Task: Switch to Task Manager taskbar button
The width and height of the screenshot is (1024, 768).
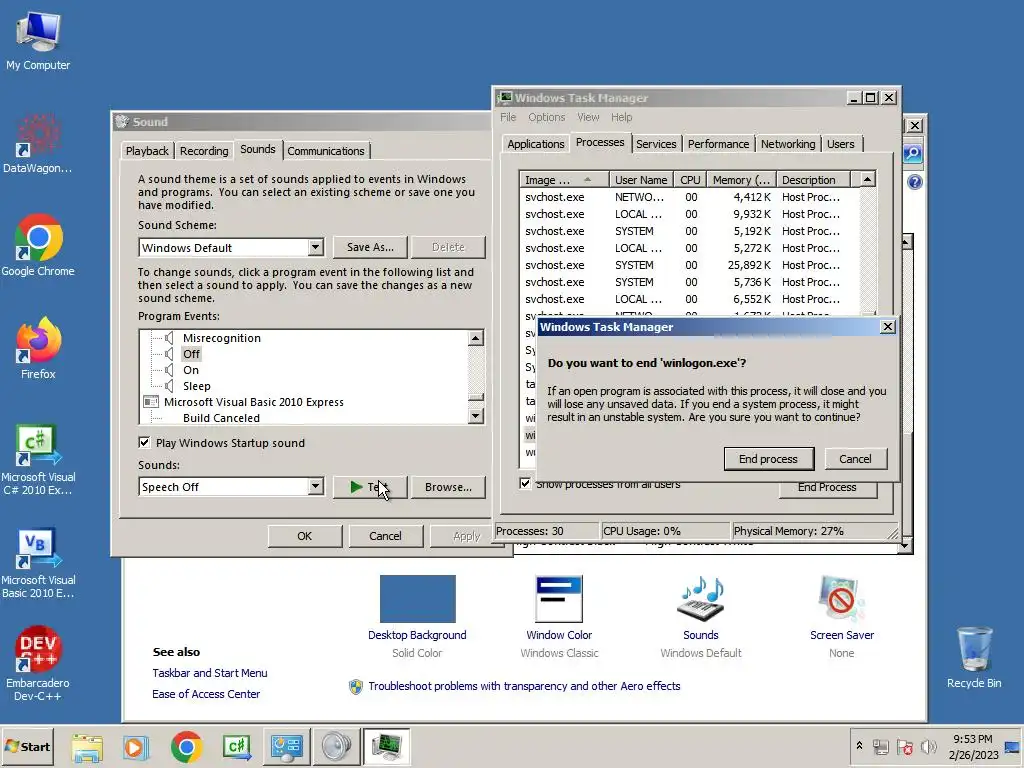Action: pyautogui.click(x=387, y=747)
